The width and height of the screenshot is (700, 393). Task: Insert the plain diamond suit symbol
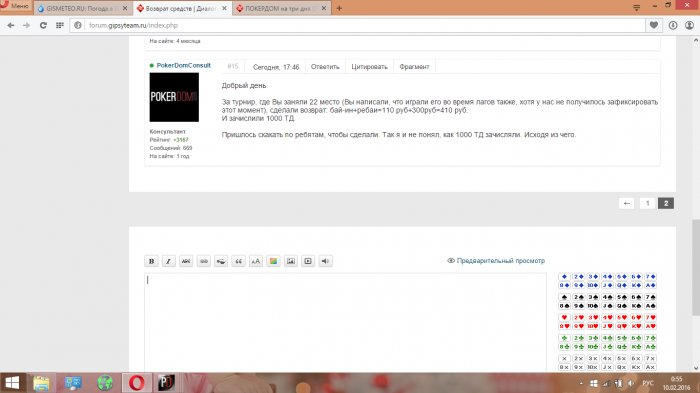564,276
